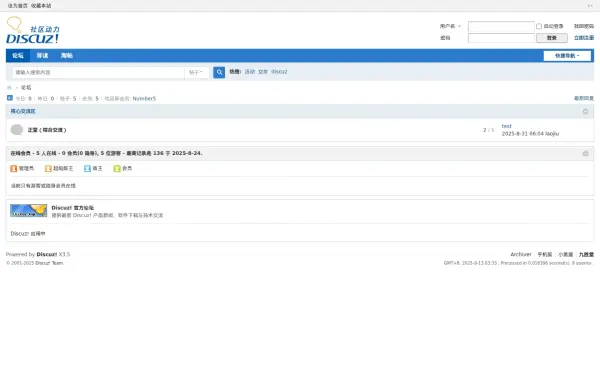The image size is (600, 375).
Task: Click the login button
Action: click(x=551, y=38)
